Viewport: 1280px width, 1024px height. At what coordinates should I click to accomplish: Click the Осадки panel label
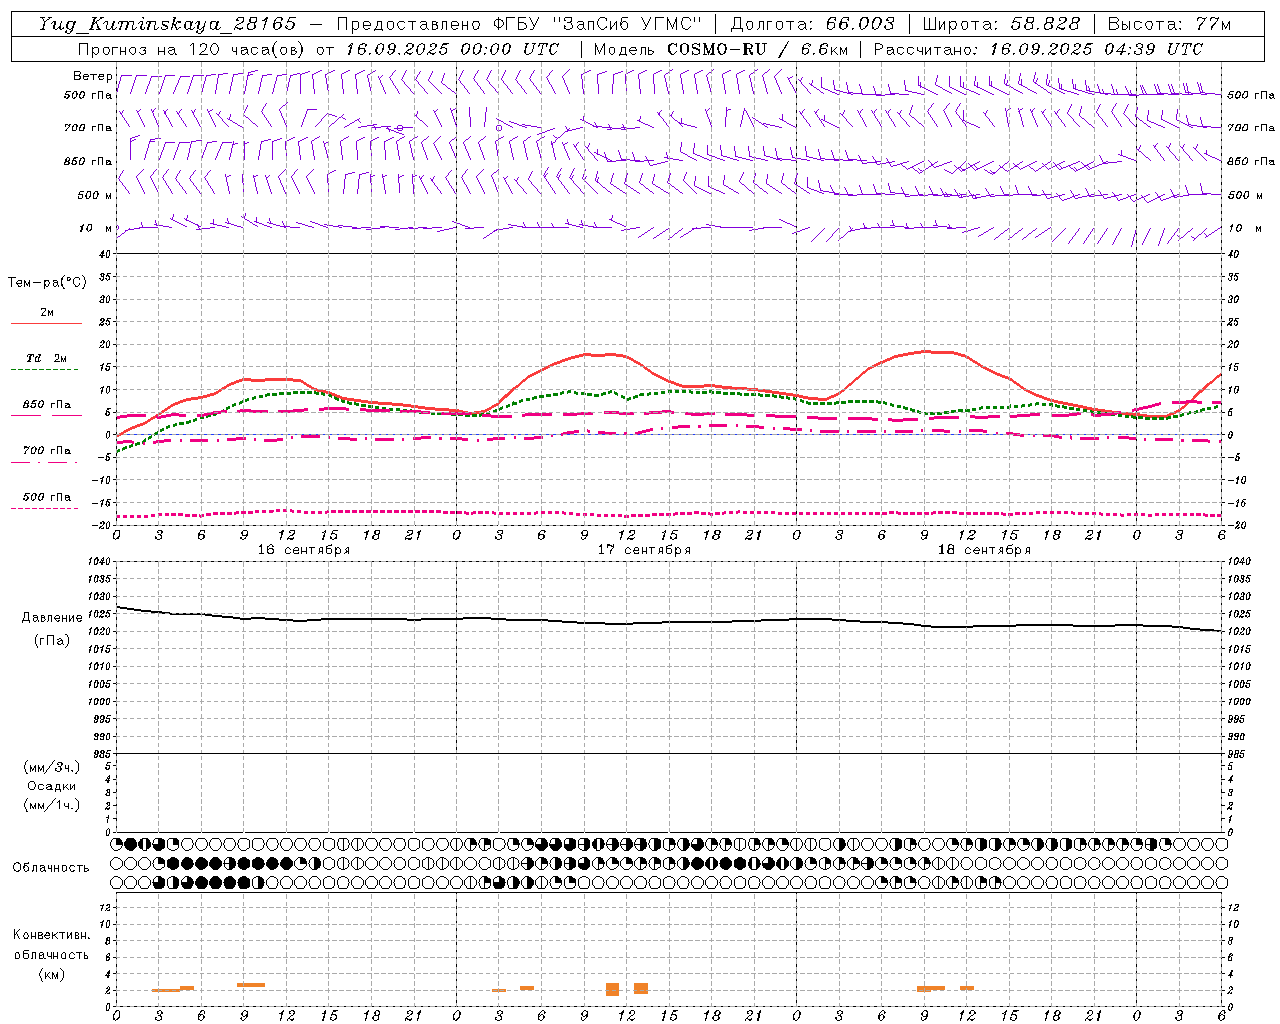coord(51,786)
